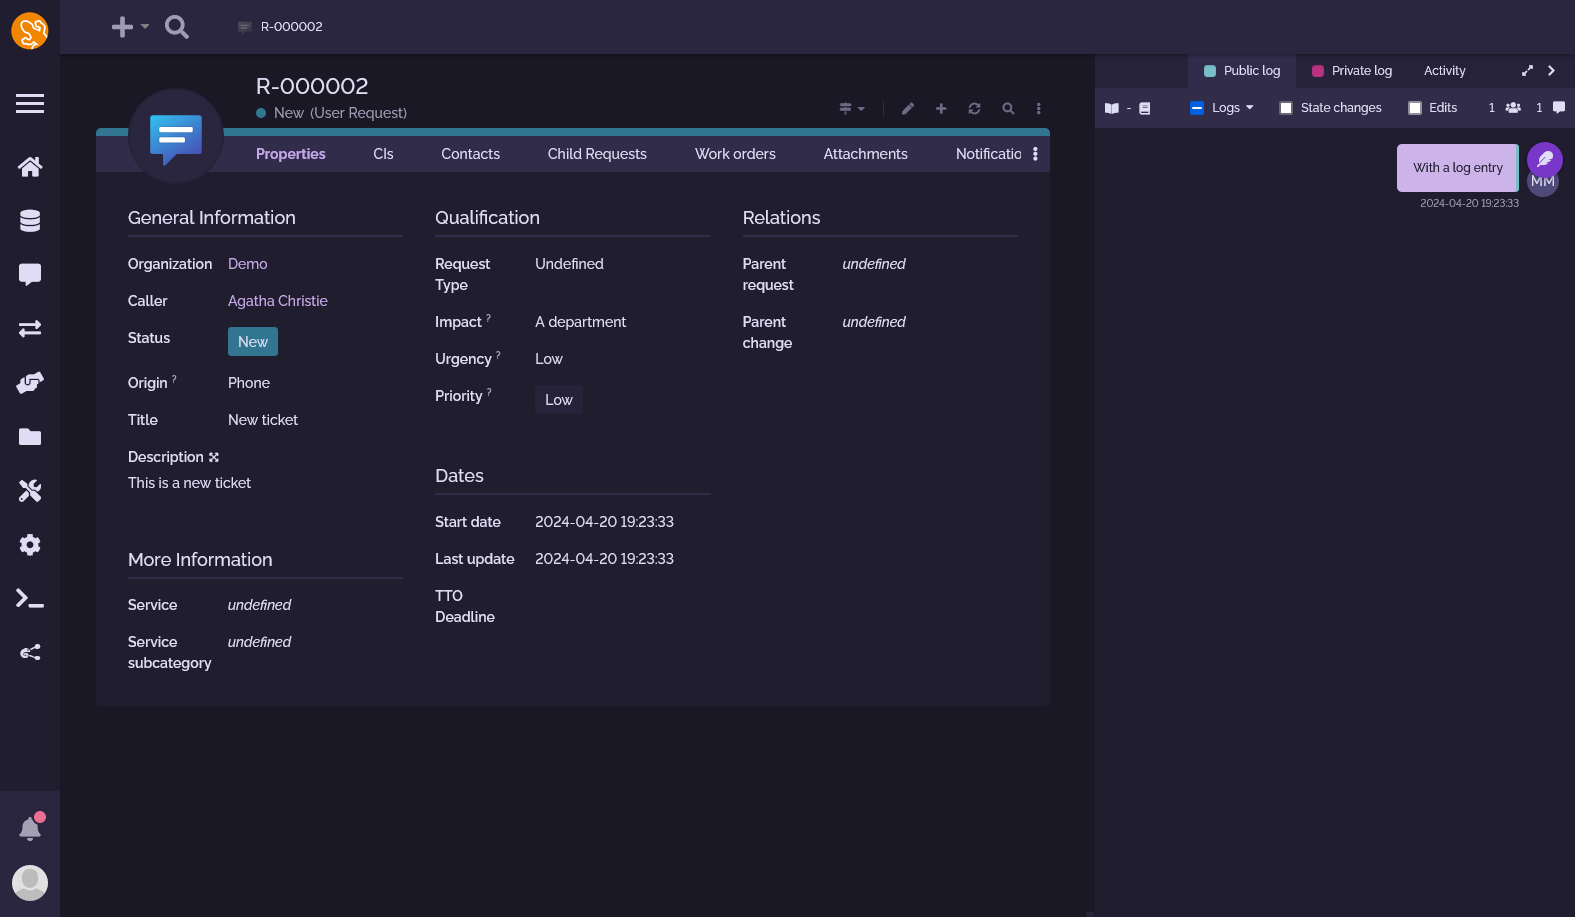Open the wrench and screwdriver tools icon
The image size is (1575, 917).
pyautogui.click(x=30, y=490)
